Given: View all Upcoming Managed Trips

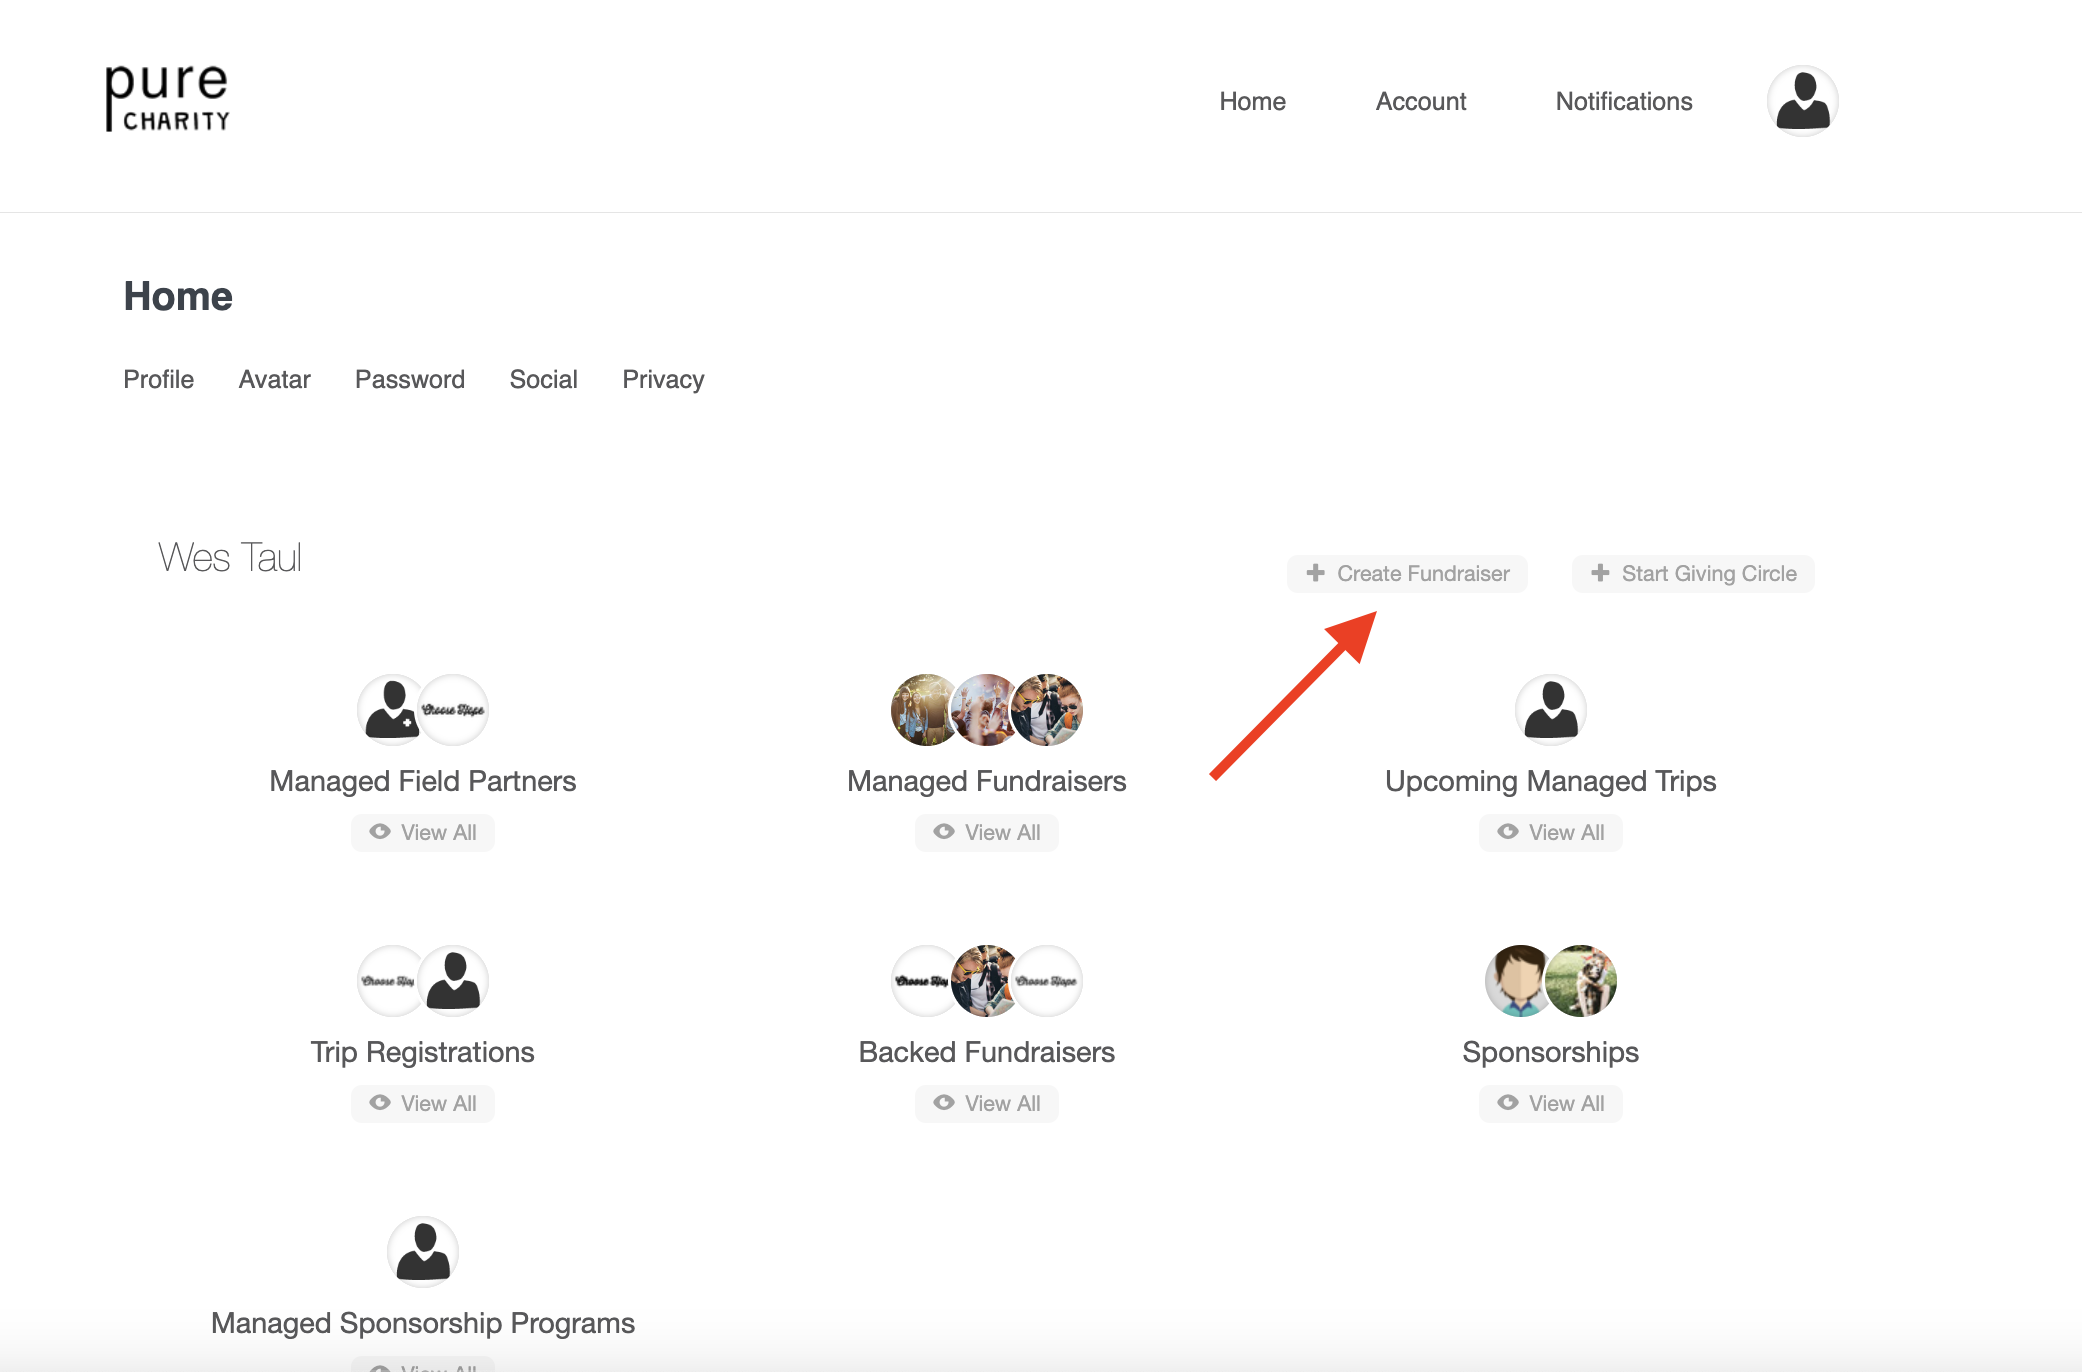Looking at the screenshot, I should [x=1550, y=832].
